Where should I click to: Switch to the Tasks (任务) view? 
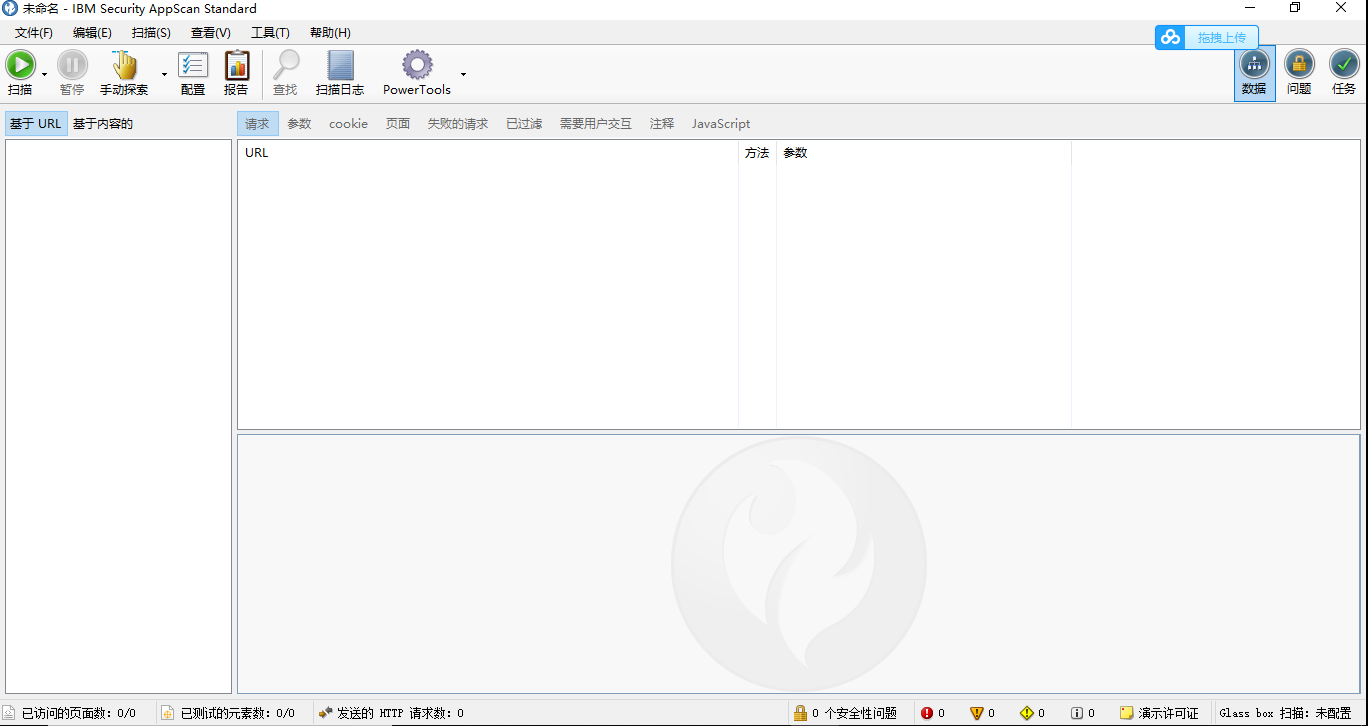1344,73
